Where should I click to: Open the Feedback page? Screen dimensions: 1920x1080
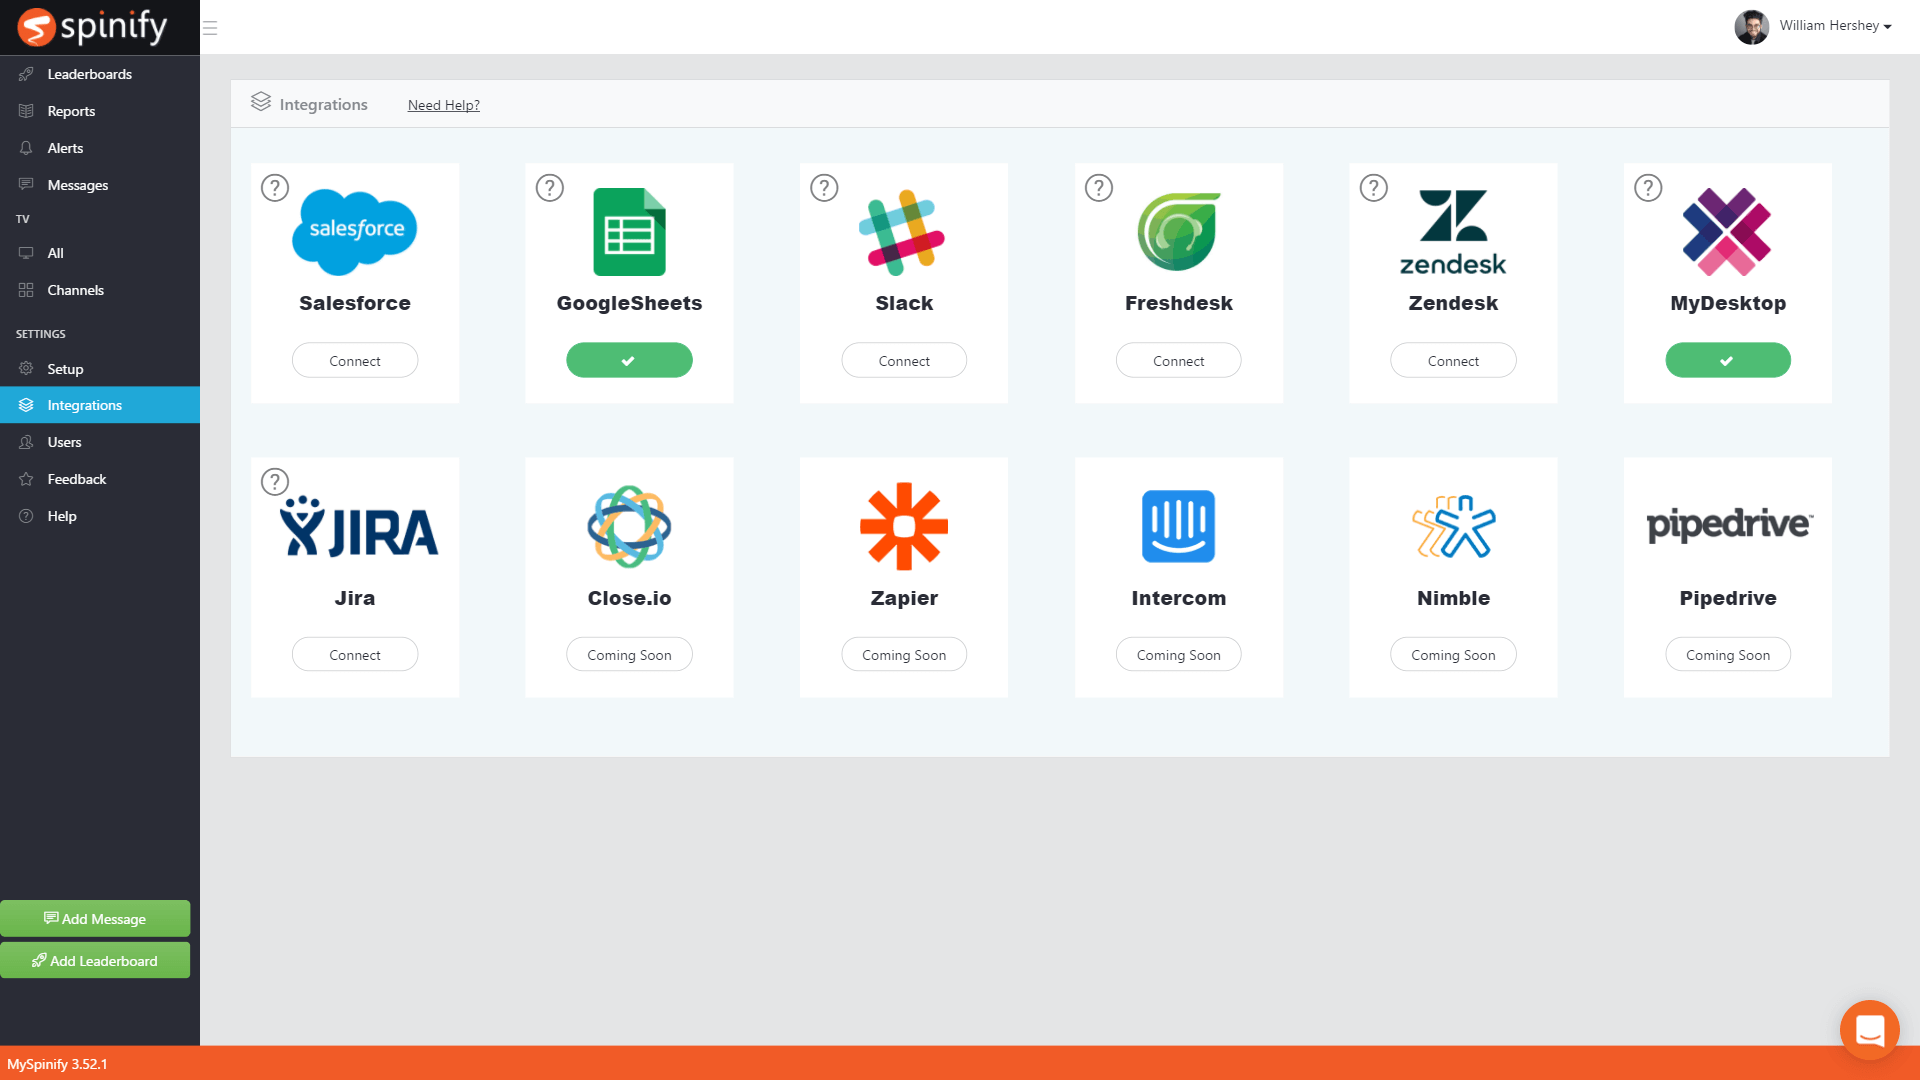pos(100,479)
